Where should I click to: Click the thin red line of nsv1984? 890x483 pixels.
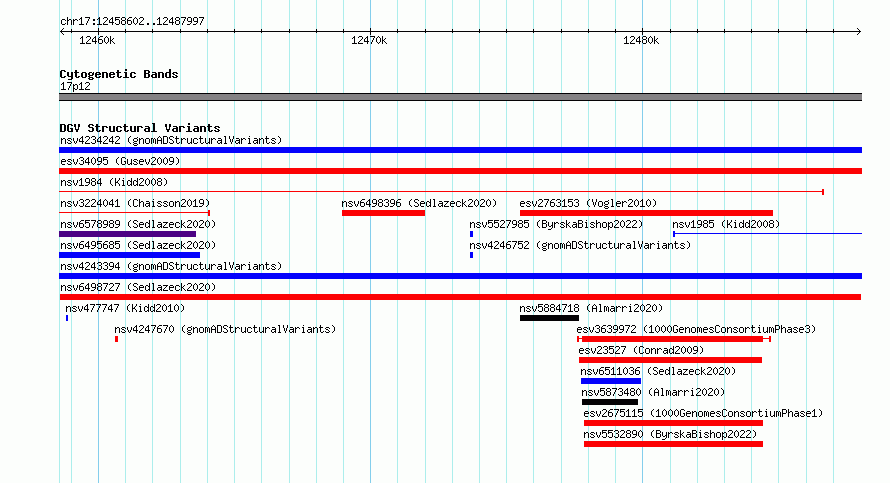pos(442,192)
